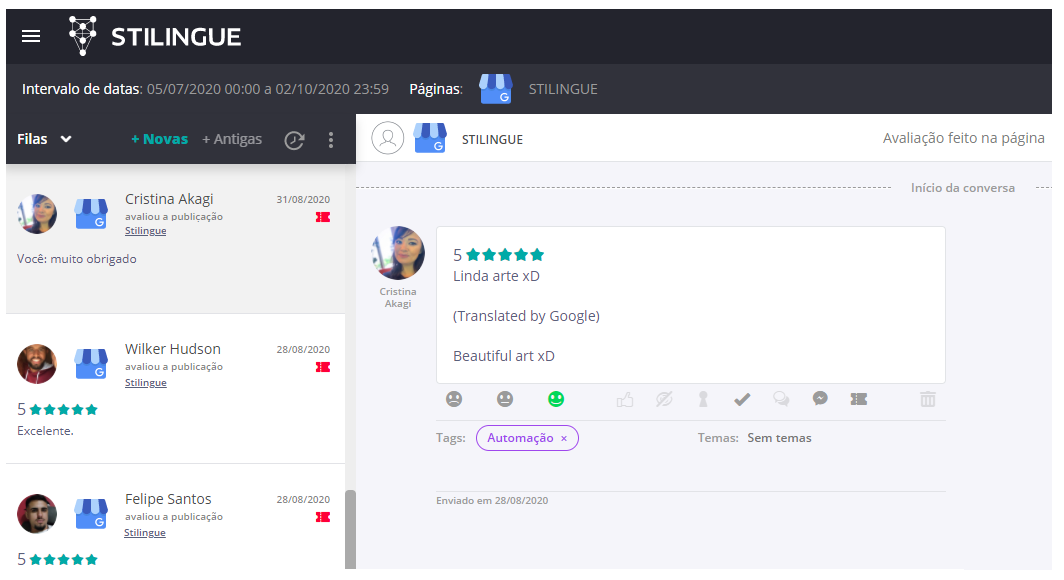Click the Google store icon in conversation header

(x=430, y=138)
